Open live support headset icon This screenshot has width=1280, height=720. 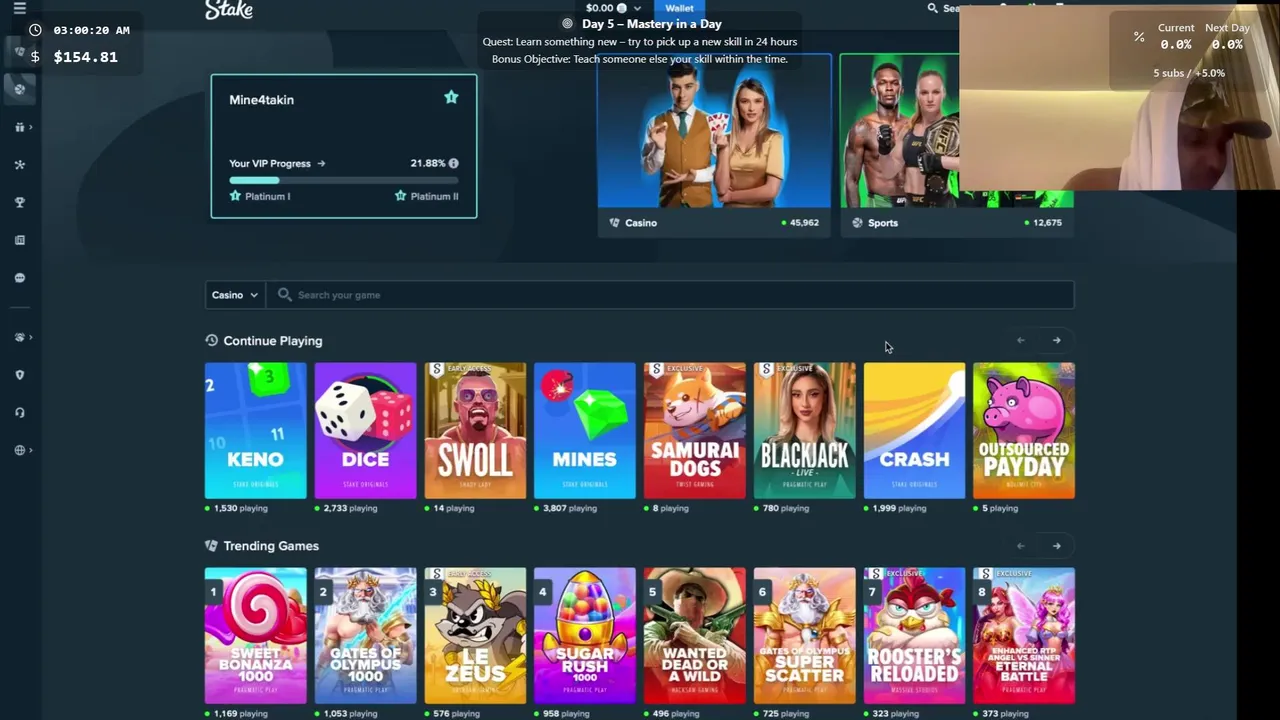pos(19,412)
